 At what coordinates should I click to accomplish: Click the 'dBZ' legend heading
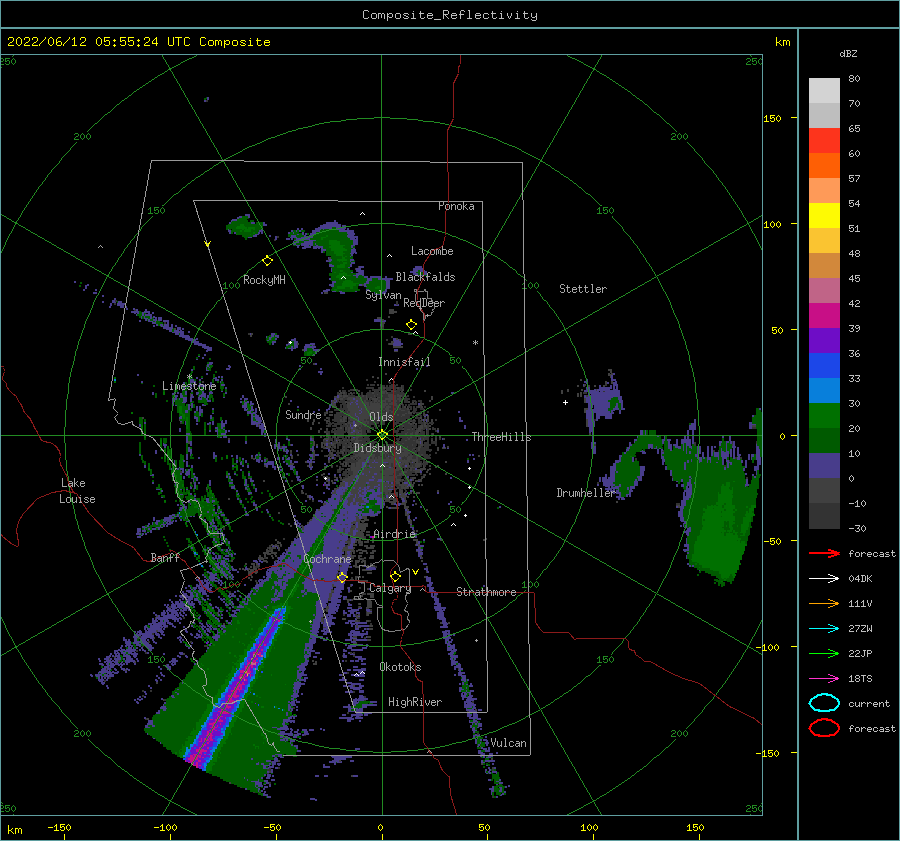click(848, 53)
